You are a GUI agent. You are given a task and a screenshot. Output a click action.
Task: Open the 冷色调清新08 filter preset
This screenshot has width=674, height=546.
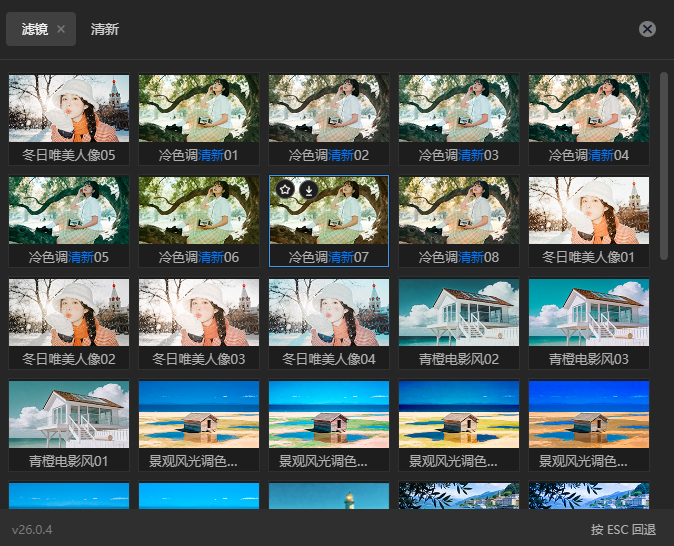point(459,211)
